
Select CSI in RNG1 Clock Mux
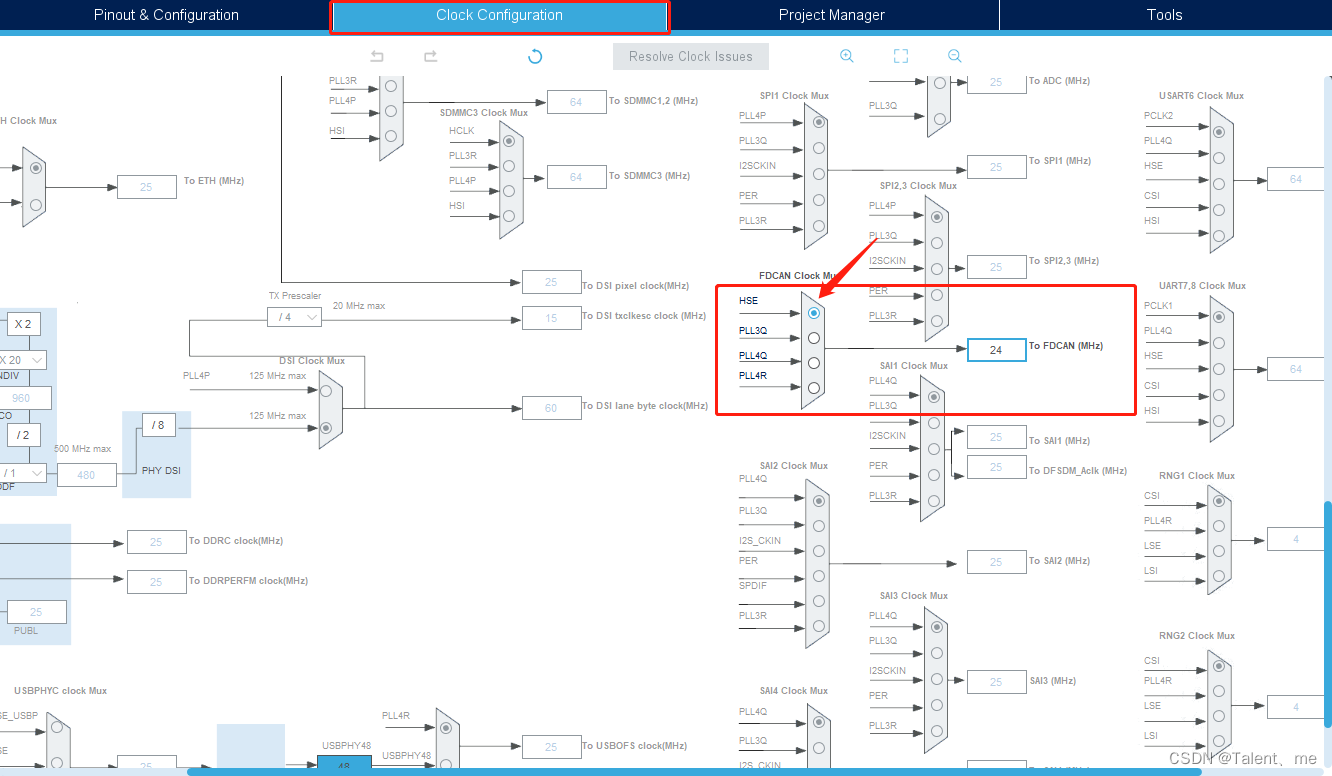[x=1218, y=502]
